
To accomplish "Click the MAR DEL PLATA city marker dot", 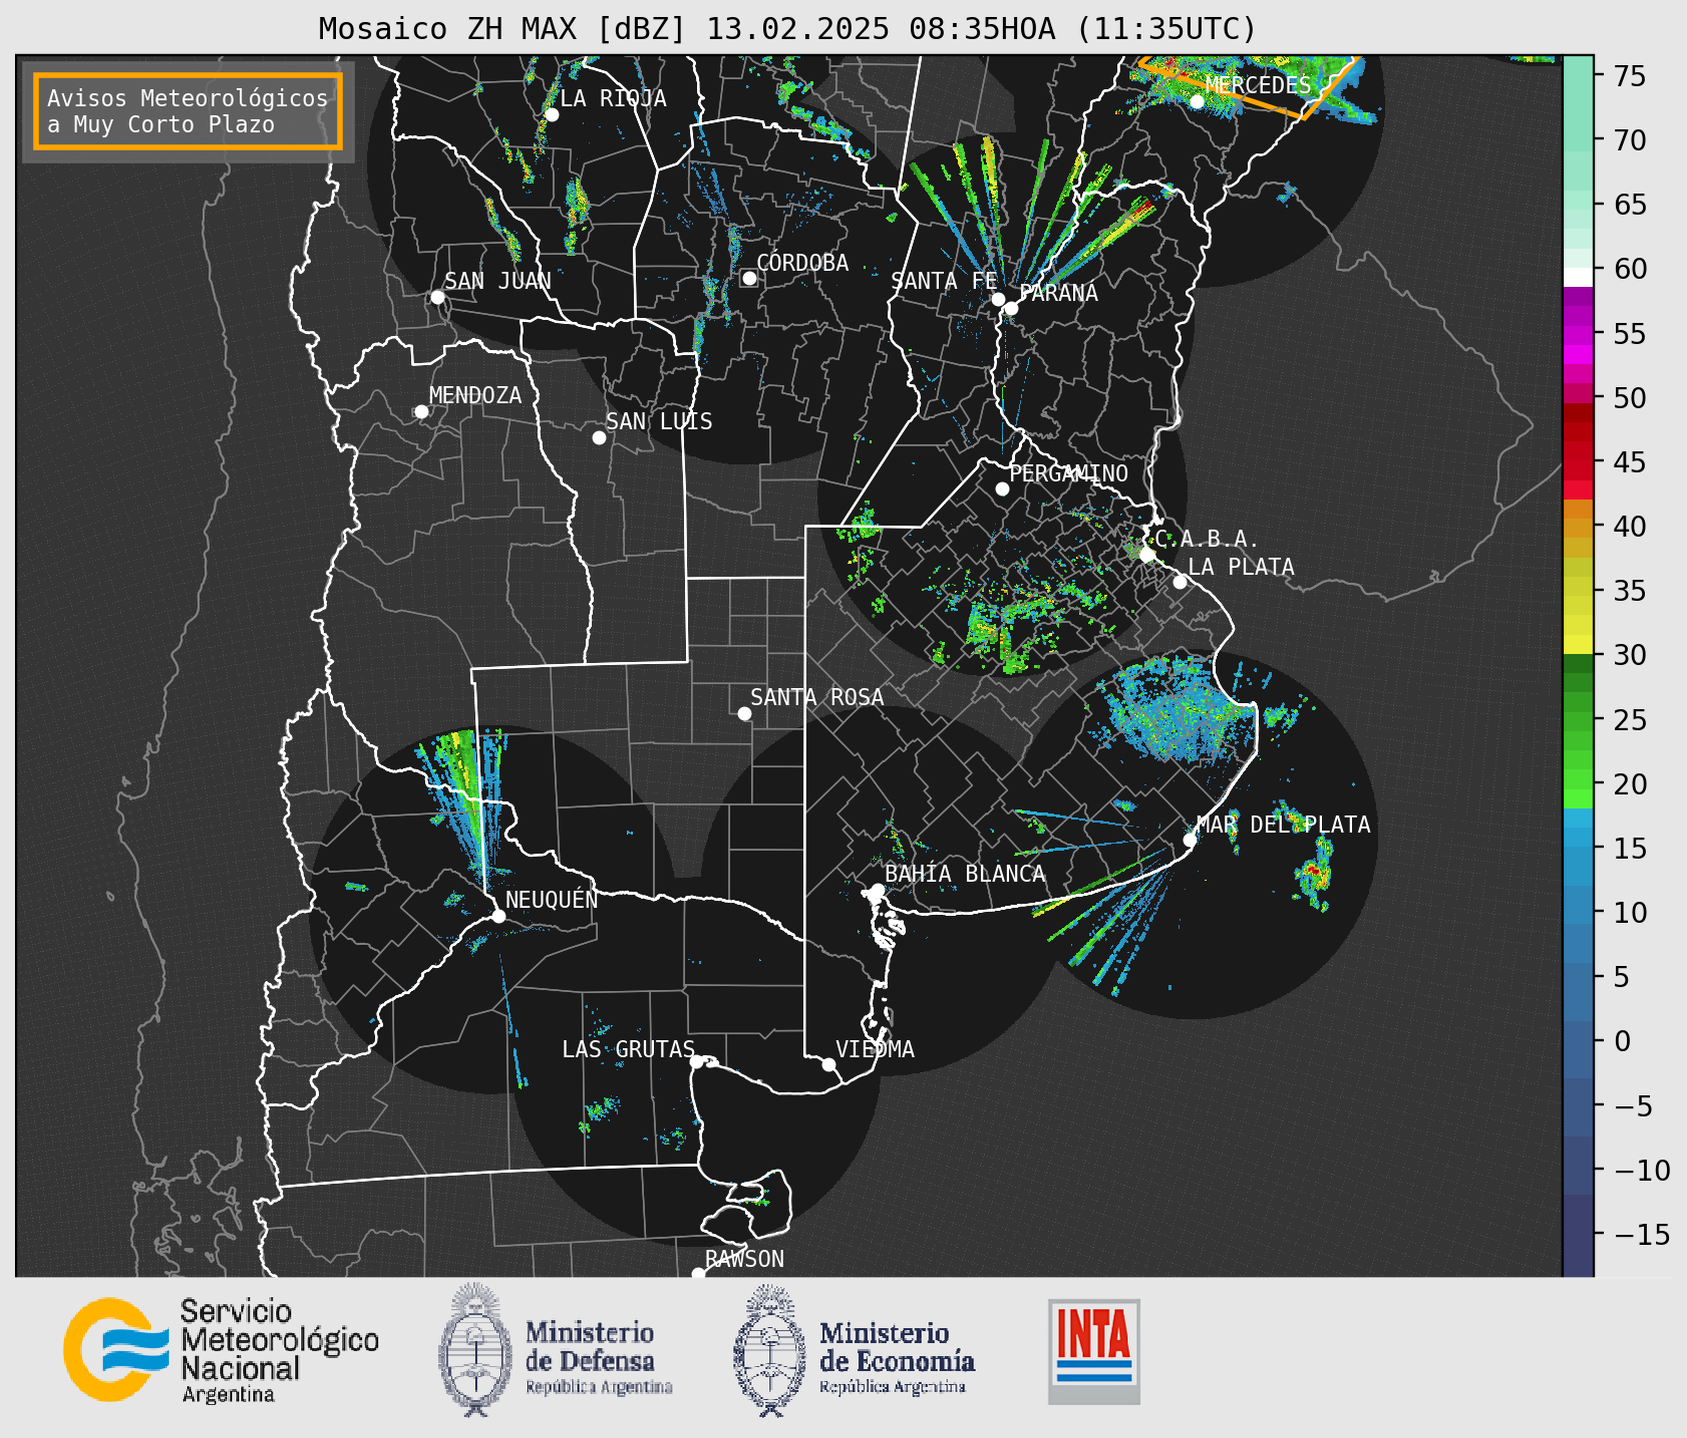I will point(1190,840).
